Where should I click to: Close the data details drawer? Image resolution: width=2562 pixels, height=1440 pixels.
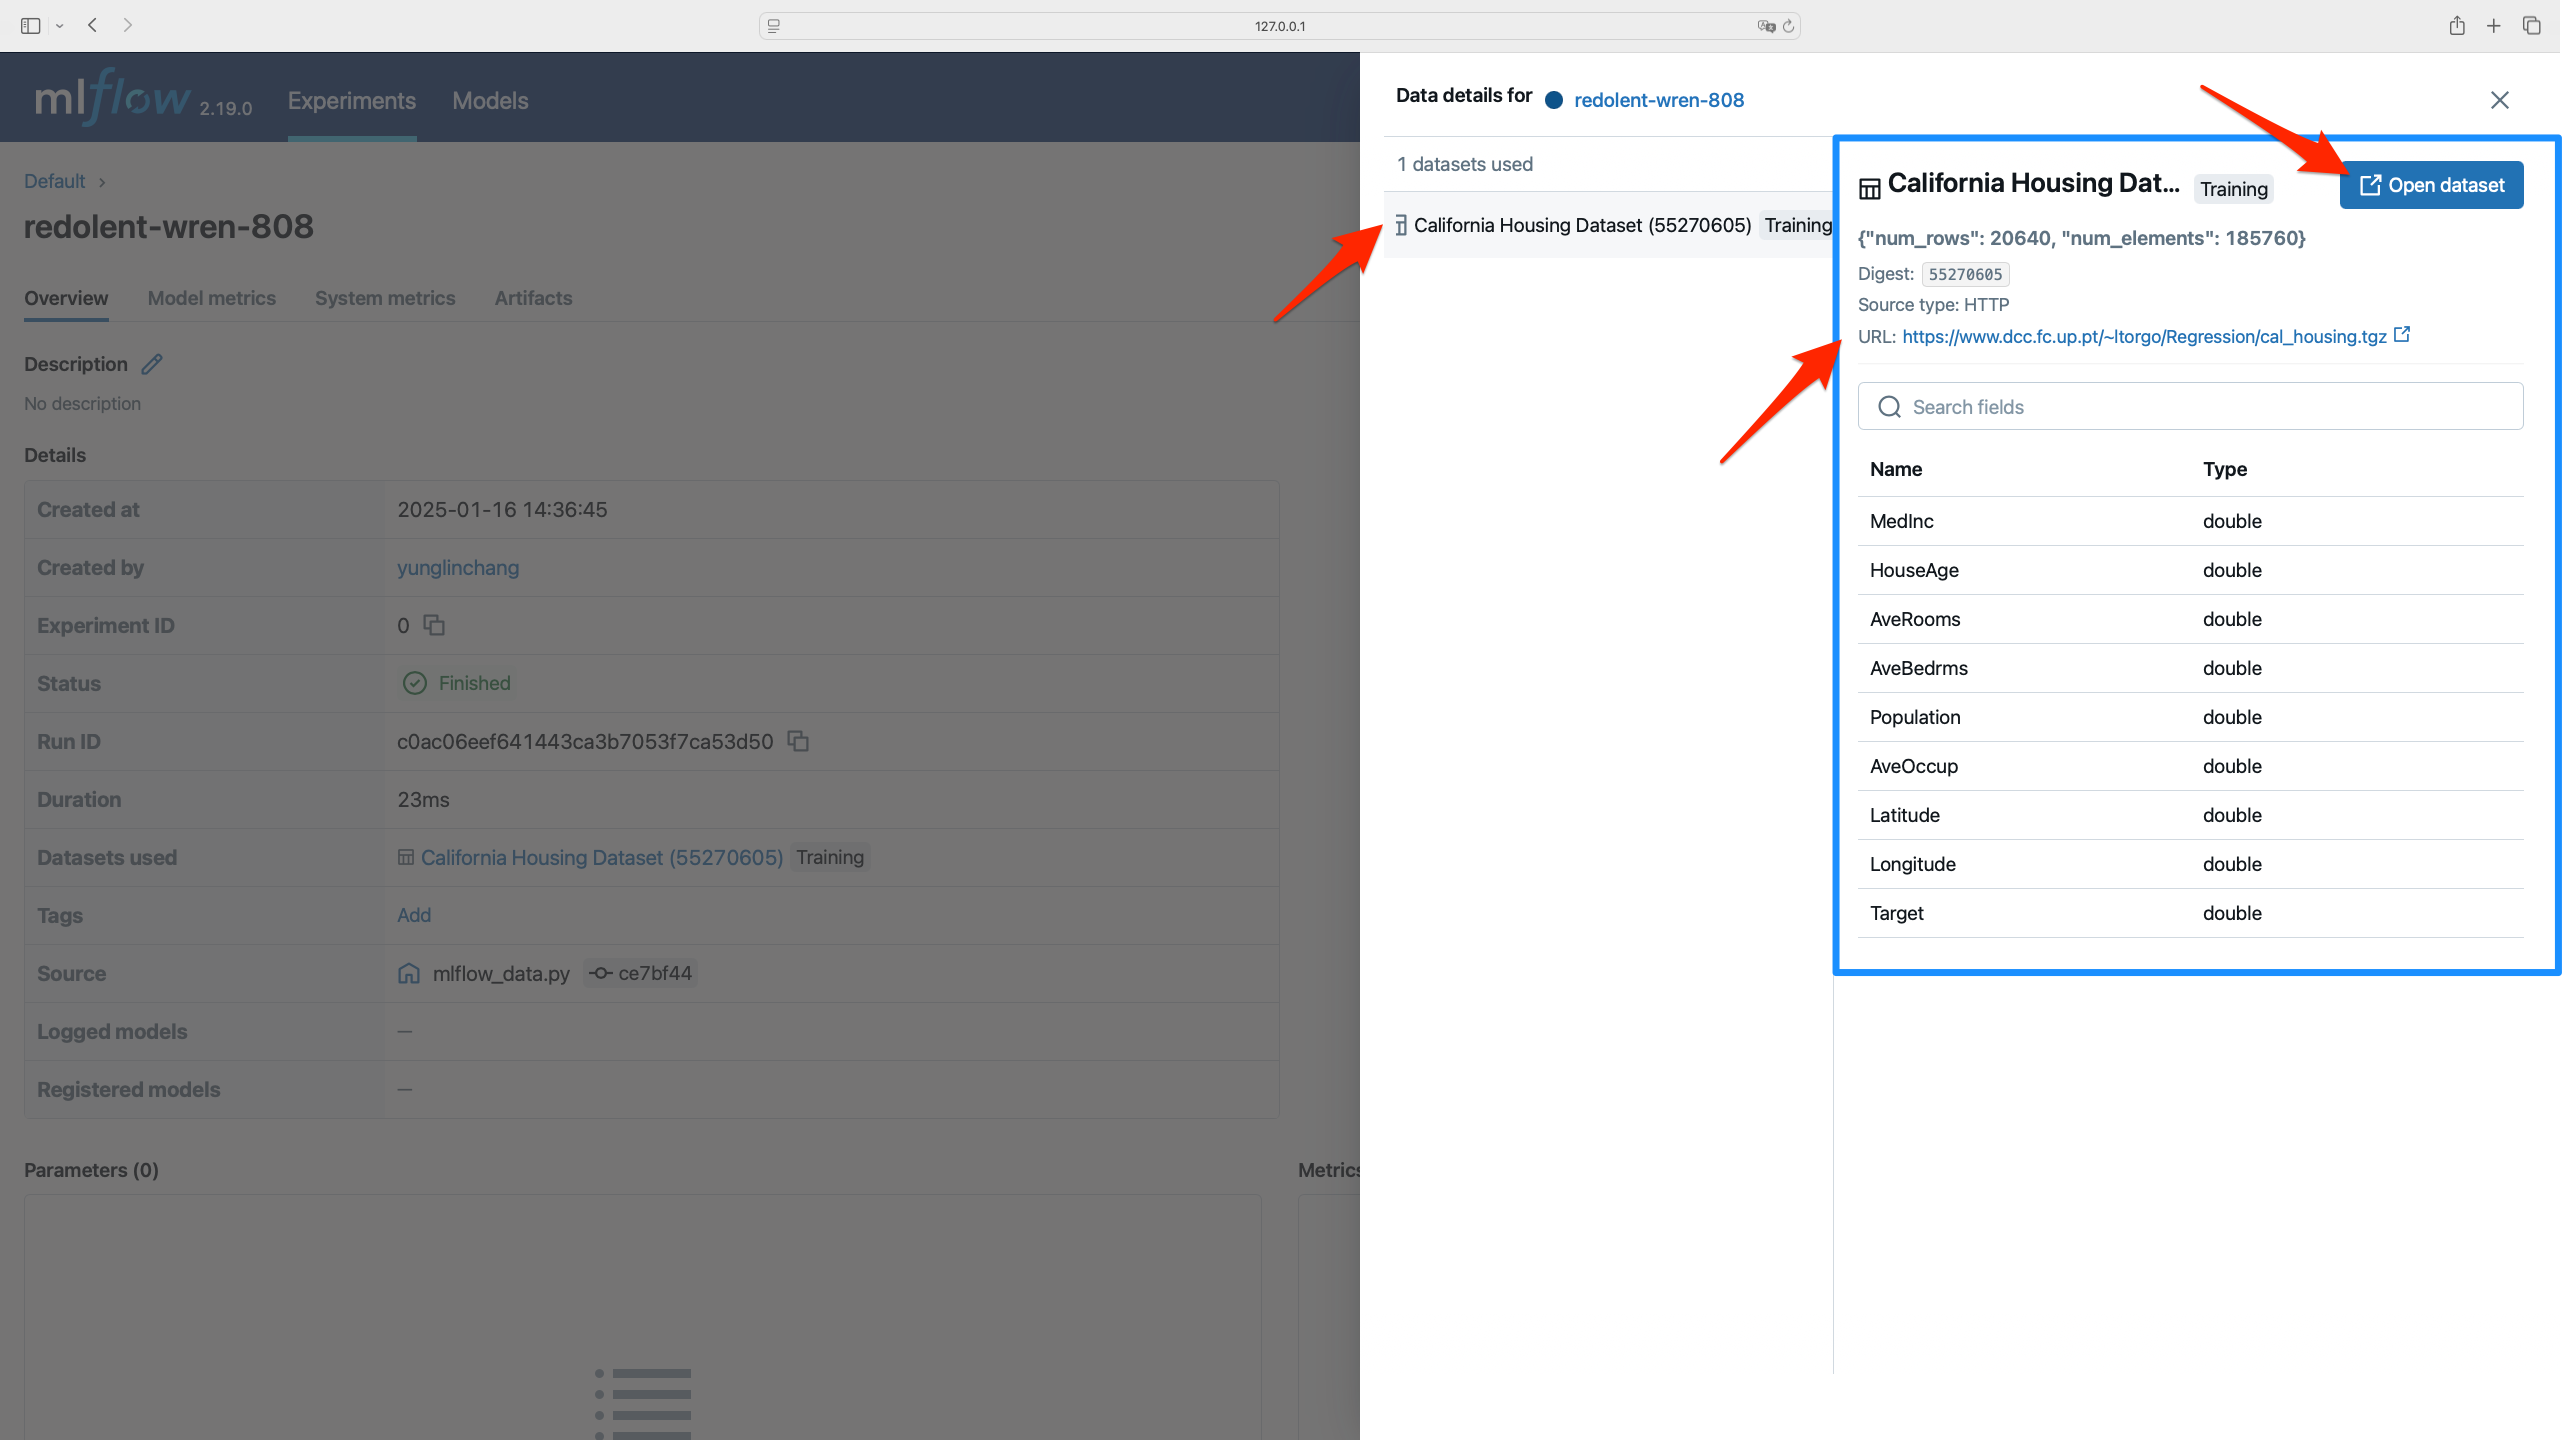pos(2499,100)
